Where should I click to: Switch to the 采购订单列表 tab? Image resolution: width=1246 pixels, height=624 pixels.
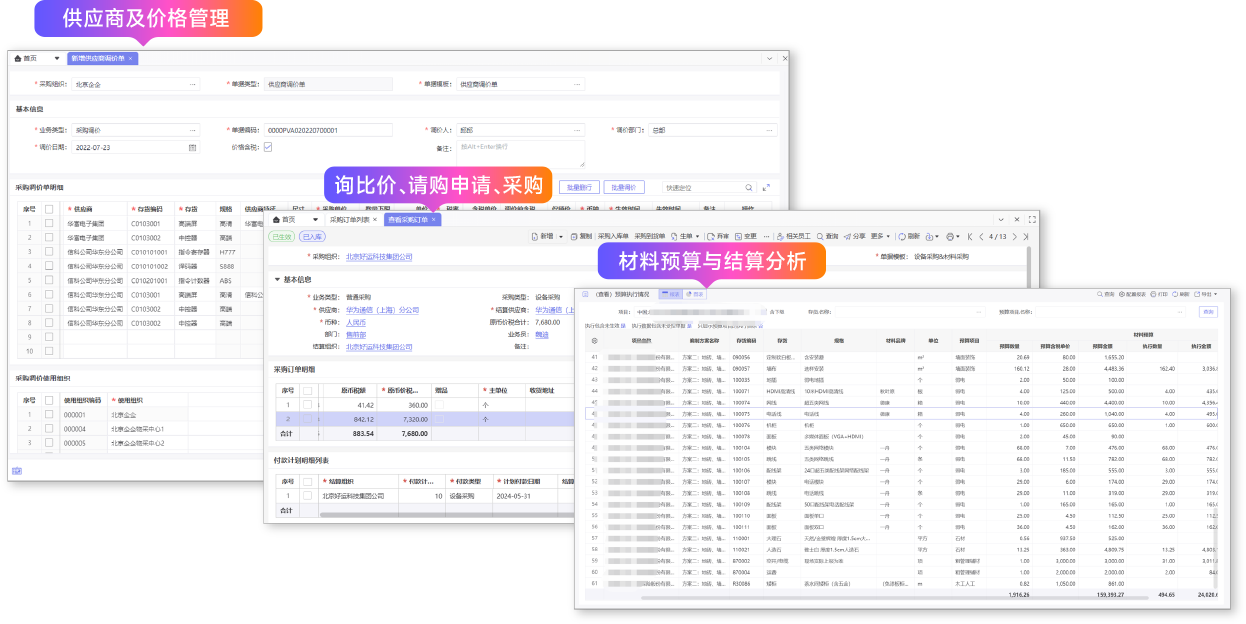tap(350, 219)
